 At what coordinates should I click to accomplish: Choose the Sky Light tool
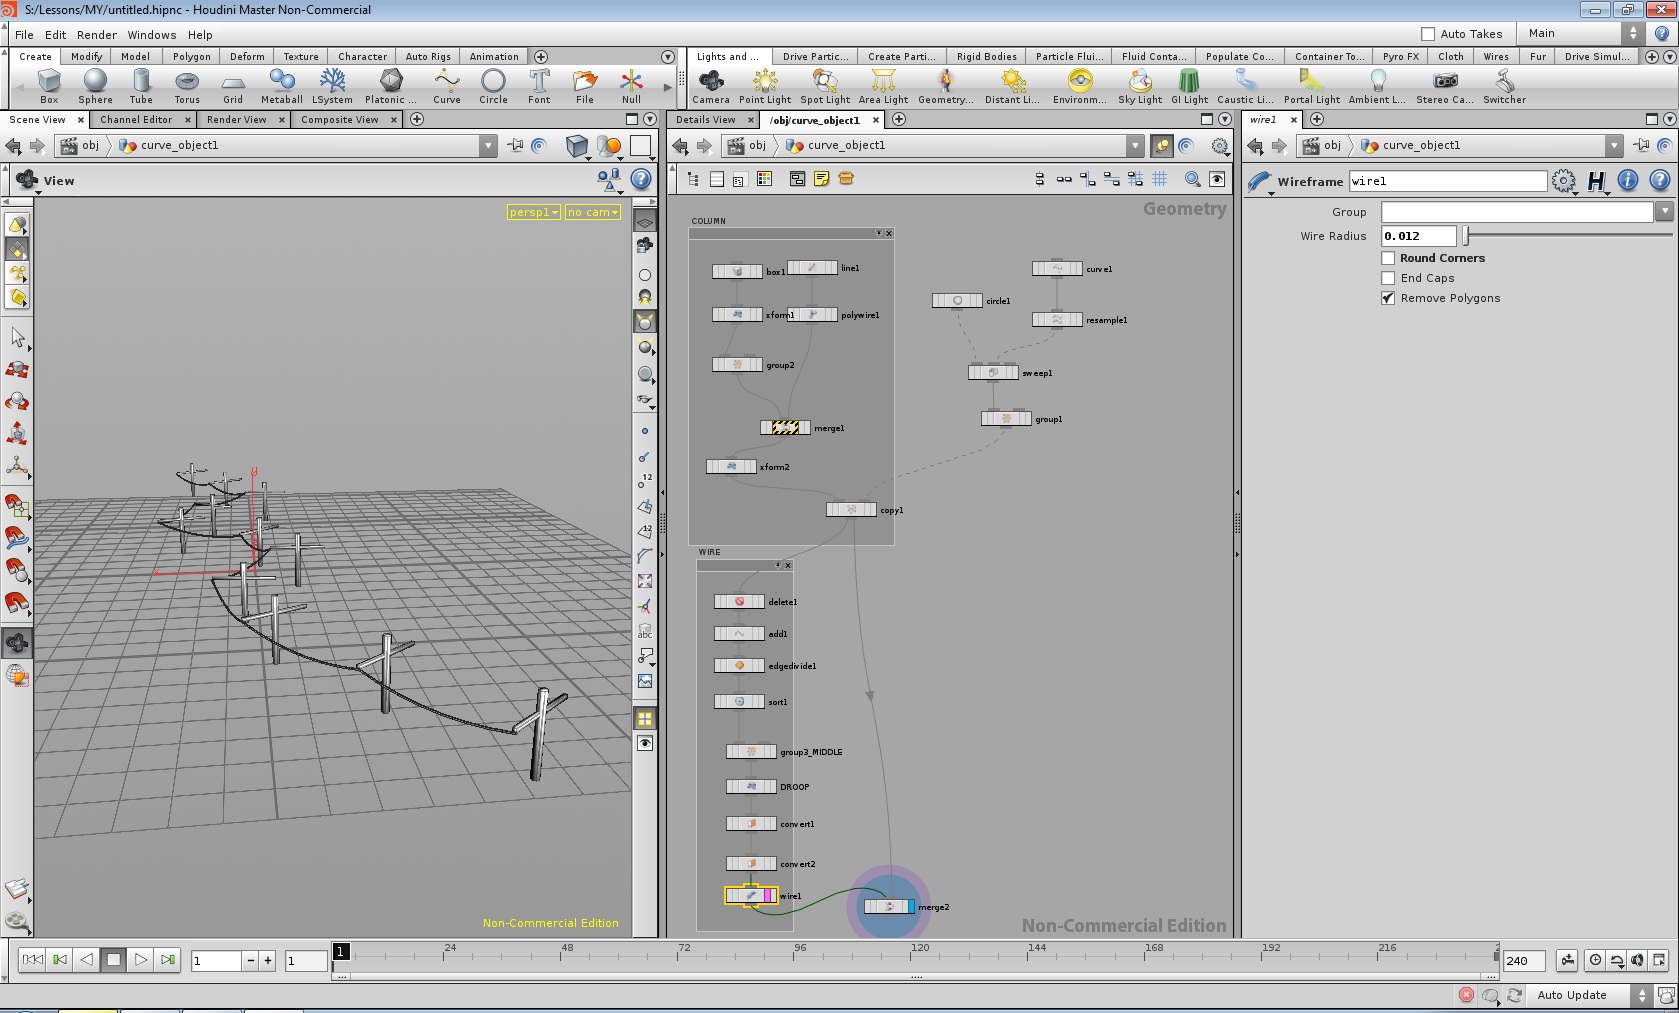coord(1139,85)
